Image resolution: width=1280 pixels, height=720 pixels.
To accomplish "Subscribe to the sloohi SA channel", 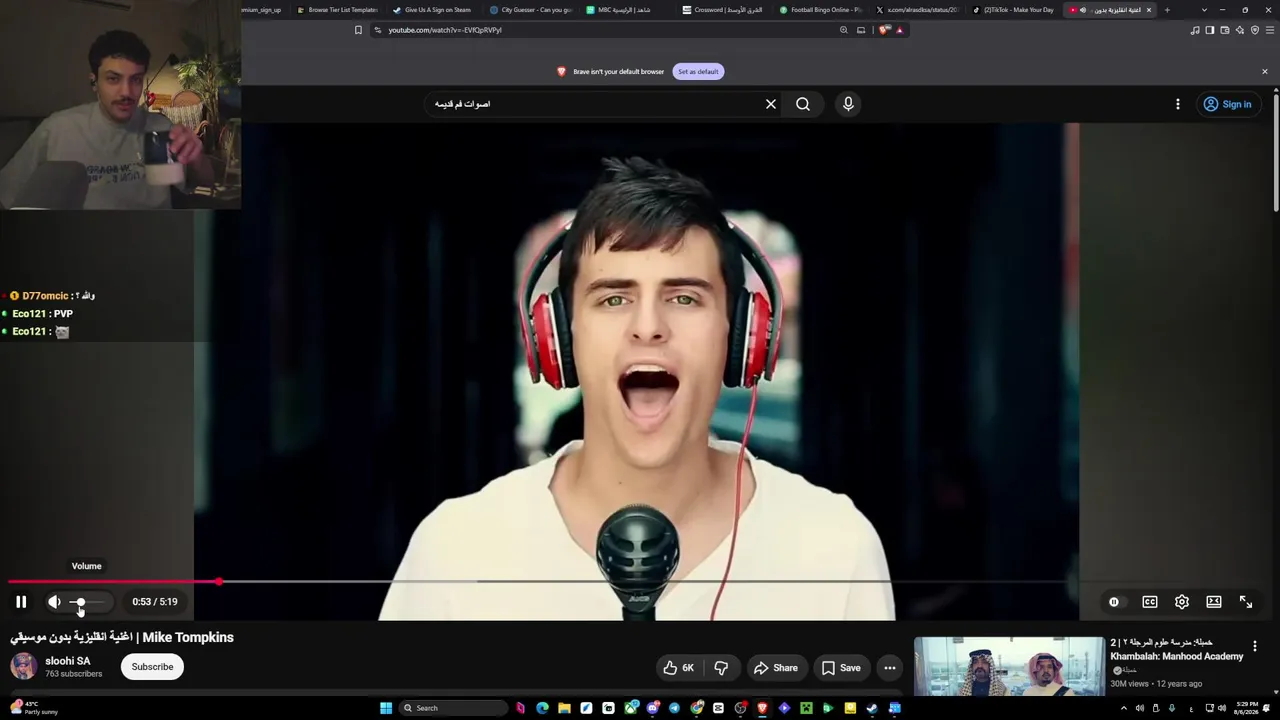I will 152,667.
